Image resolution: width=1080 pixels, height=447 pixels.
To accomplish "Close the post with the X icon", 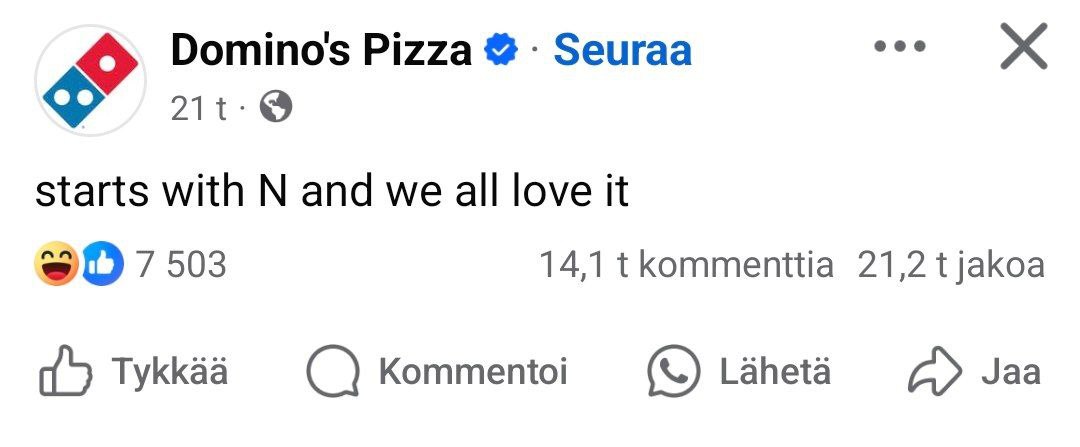I will point(1023,47).
